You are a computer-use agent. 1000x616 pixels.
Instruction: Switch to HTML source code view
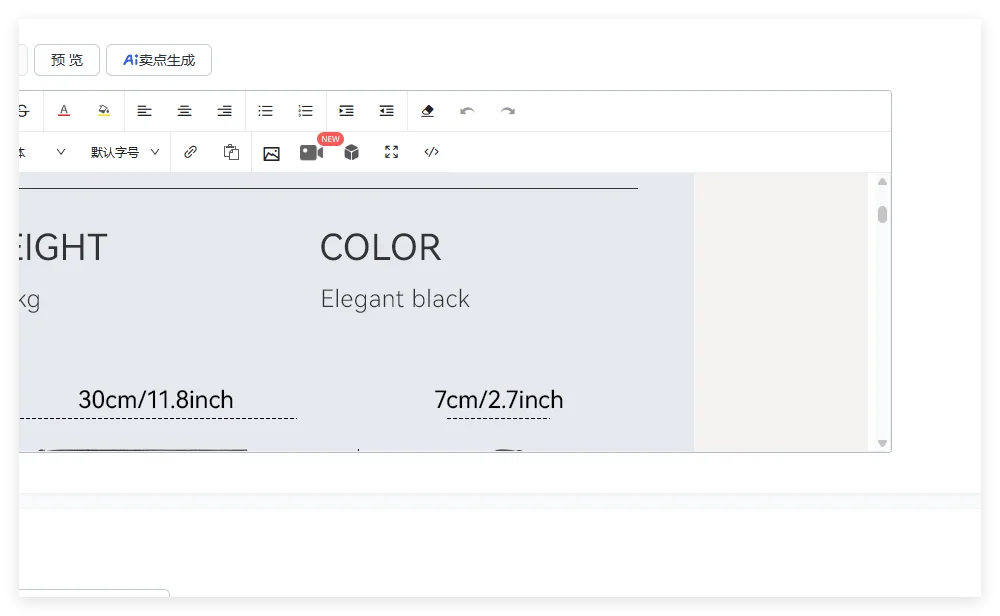(x=431, y=152)
